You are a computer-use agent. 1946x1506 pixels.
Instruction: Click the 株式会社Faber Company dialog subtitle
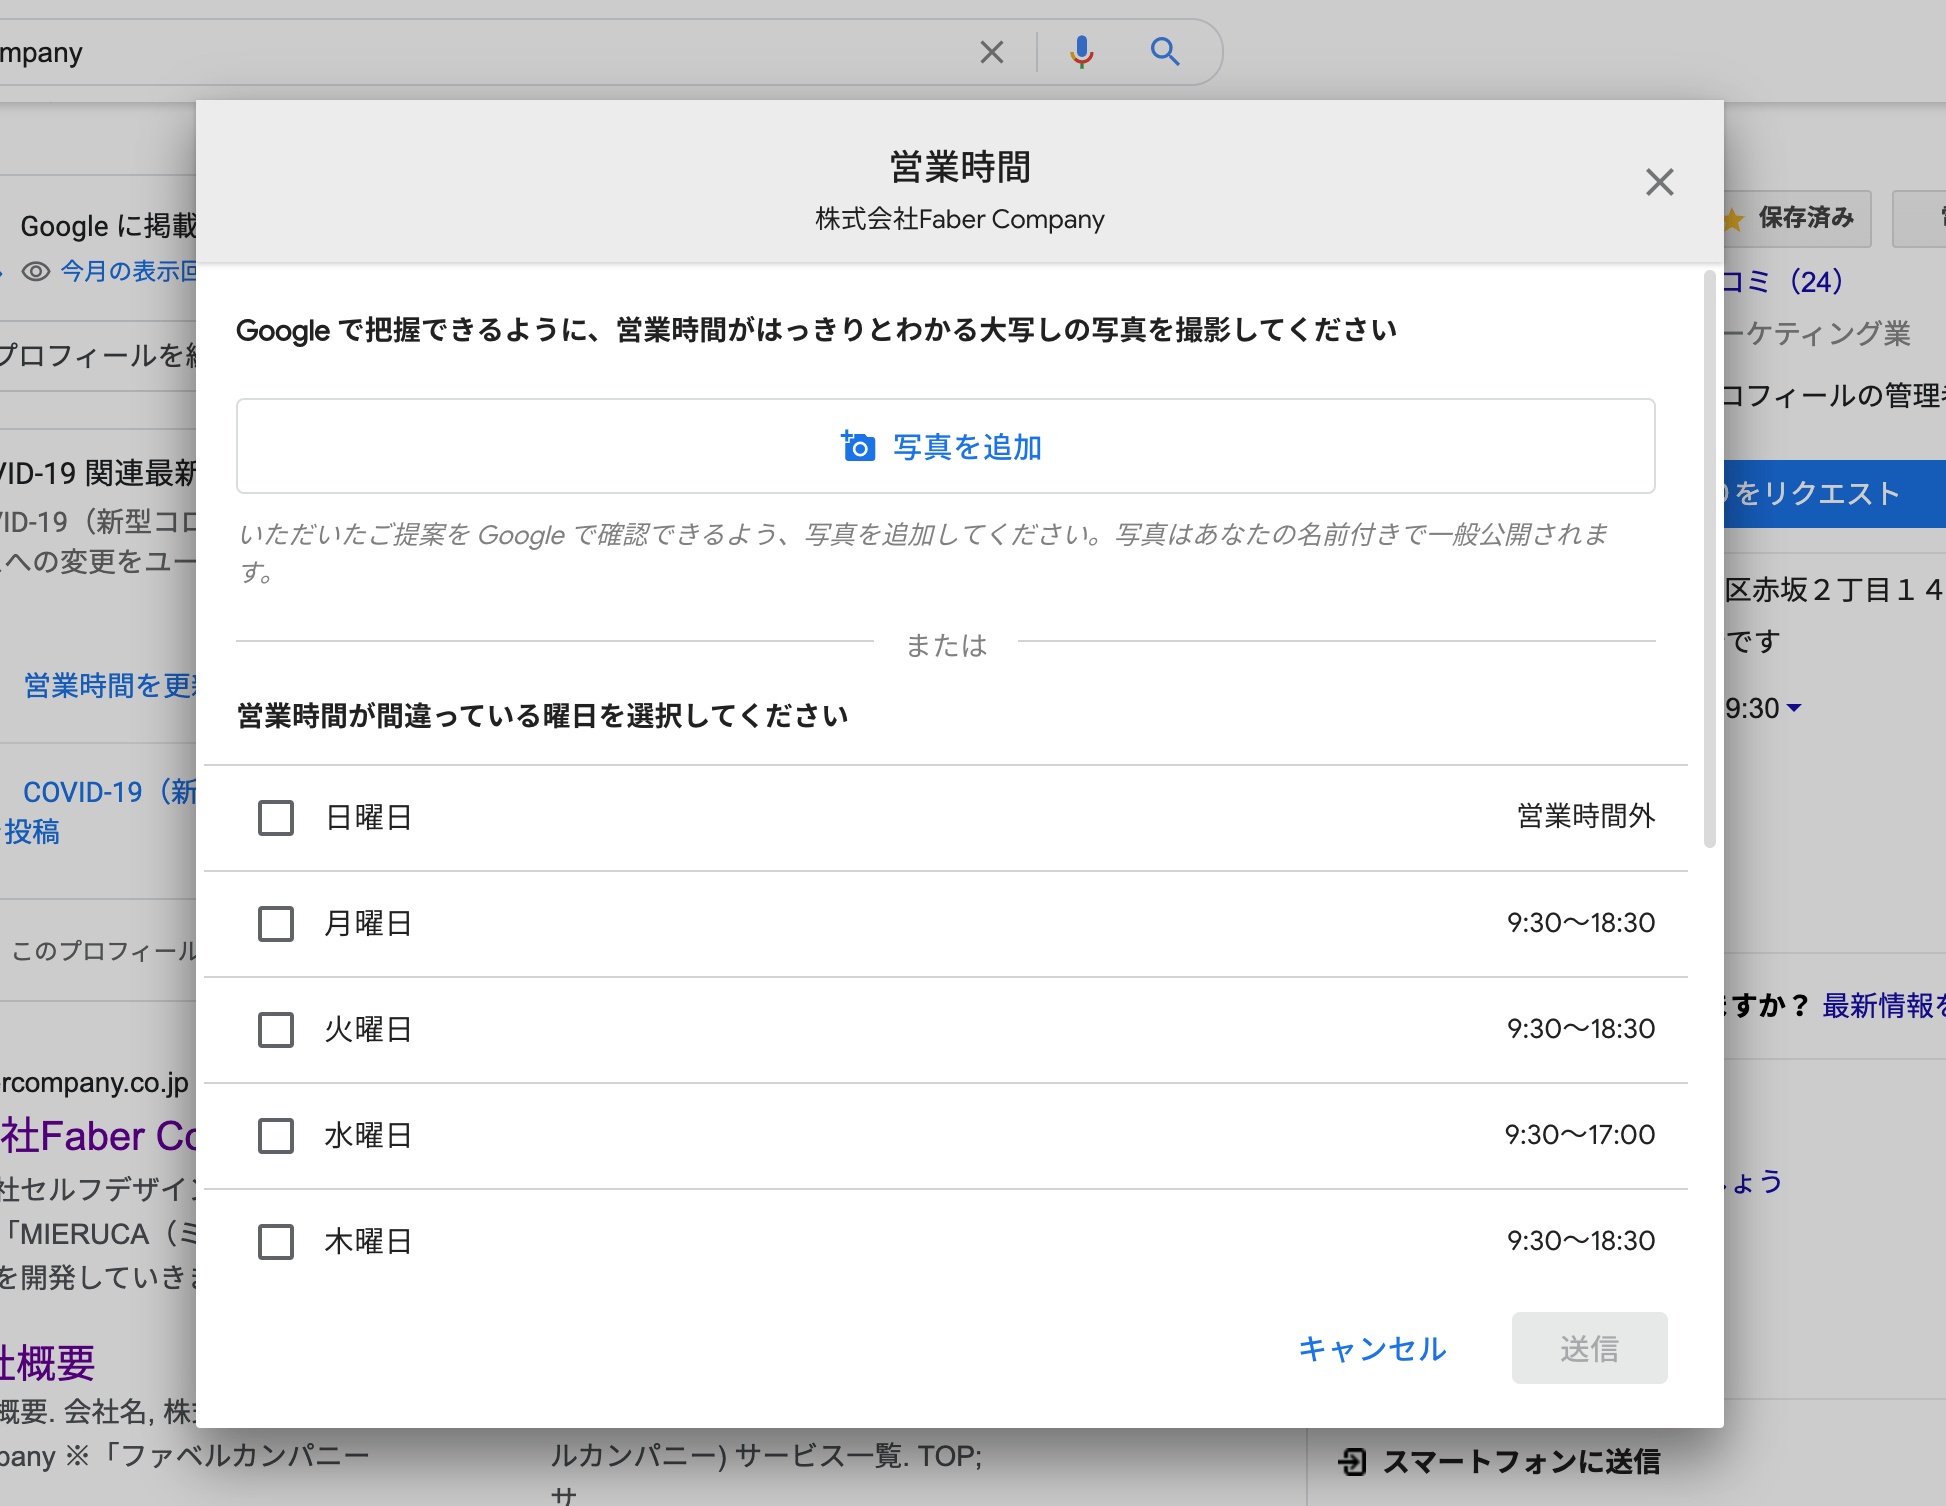pyautogui.click(x=960, y=219)
